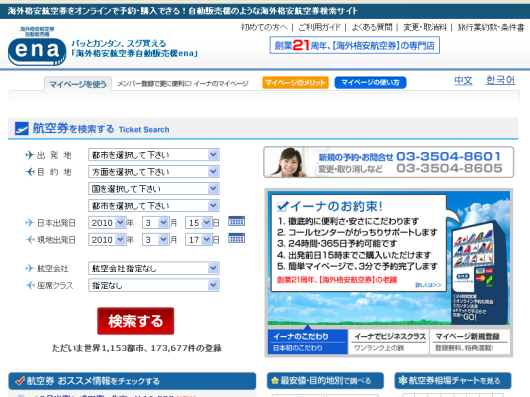Select the イーナのこだわり tab

click(308, 342)
